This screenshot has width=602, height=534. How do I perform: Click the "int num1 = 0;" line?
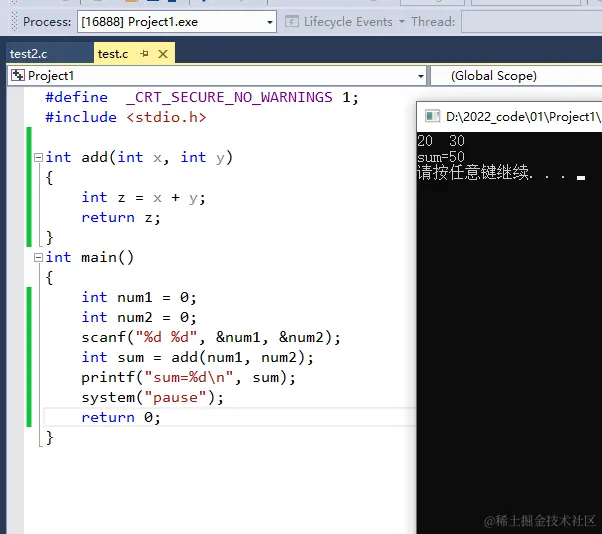(139, 298)
